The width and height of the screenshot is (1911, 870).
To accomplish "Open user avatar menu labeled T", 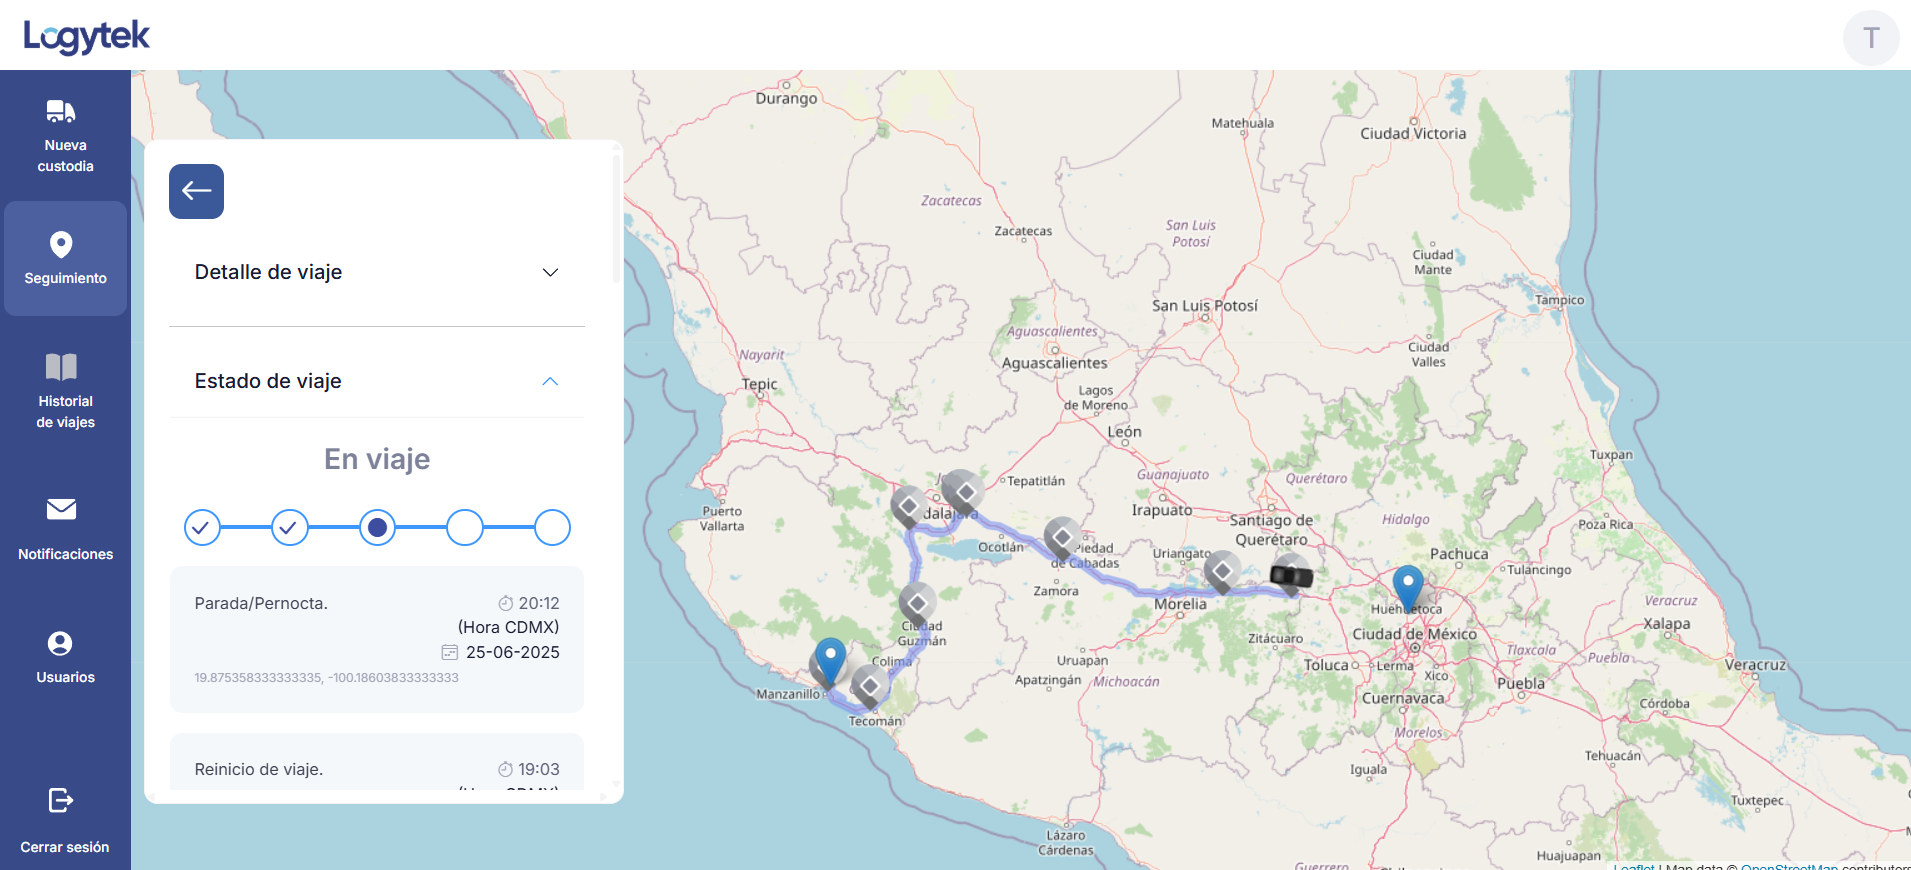I will click(1870, 38).
